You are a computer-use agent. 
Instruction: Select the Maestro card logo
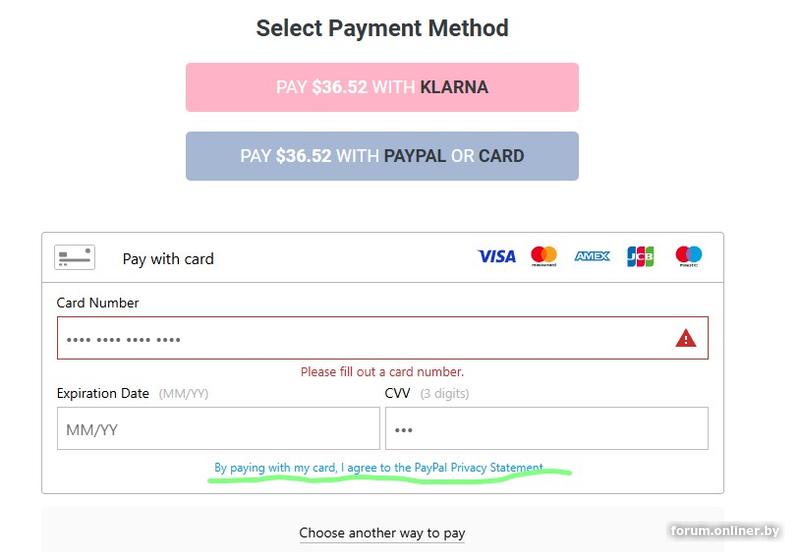click(x=688, y=257)
